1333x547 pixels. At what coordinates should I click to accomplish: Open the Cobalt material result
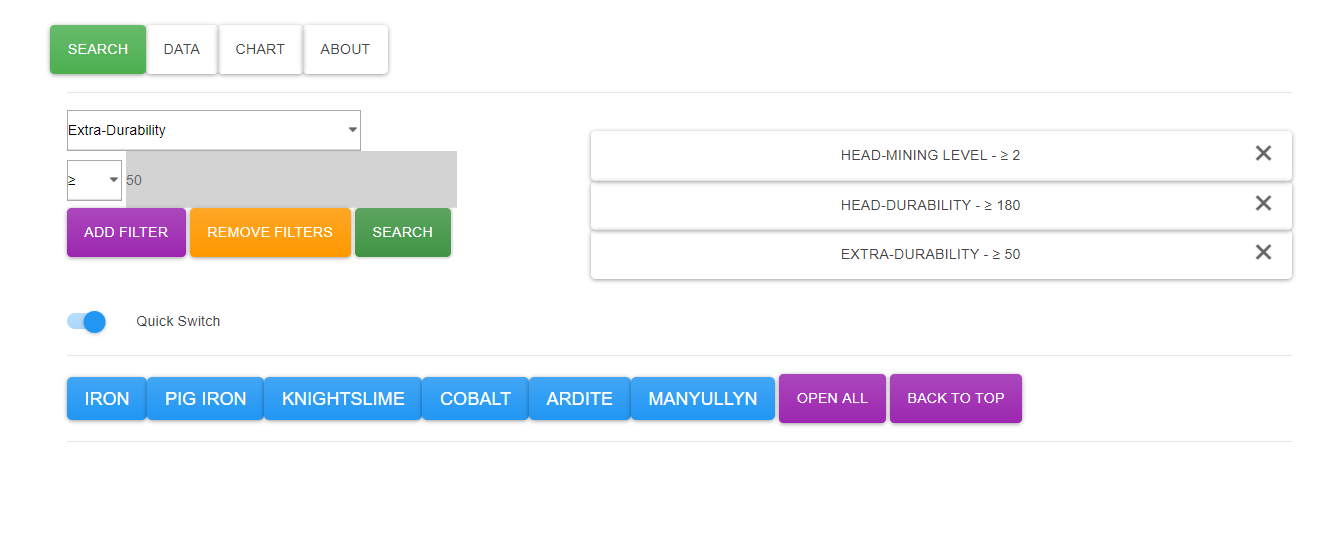pyautogui.click(x=475, y=399)
